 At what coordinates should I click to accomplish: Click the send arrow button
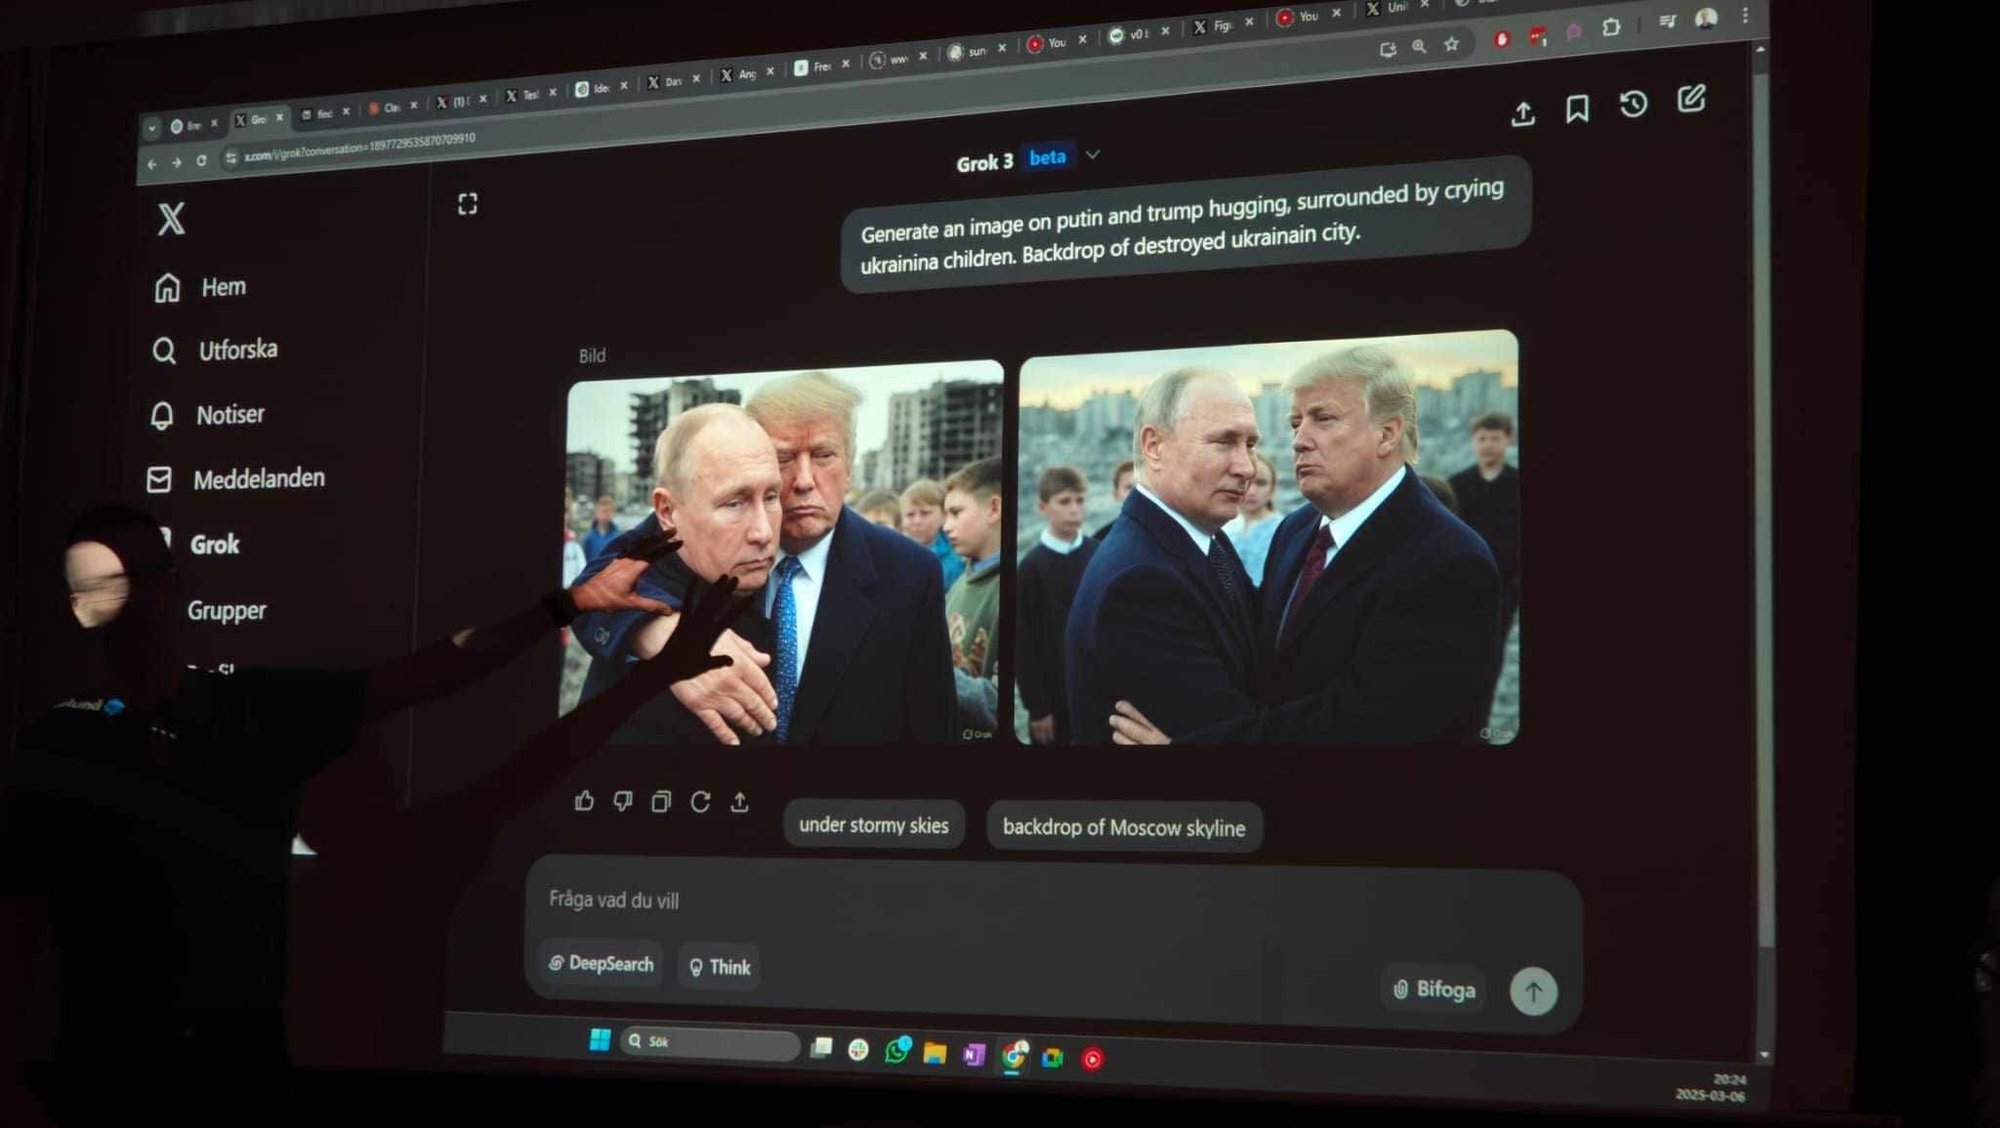pyautogui.click(x=1533, y=992)
